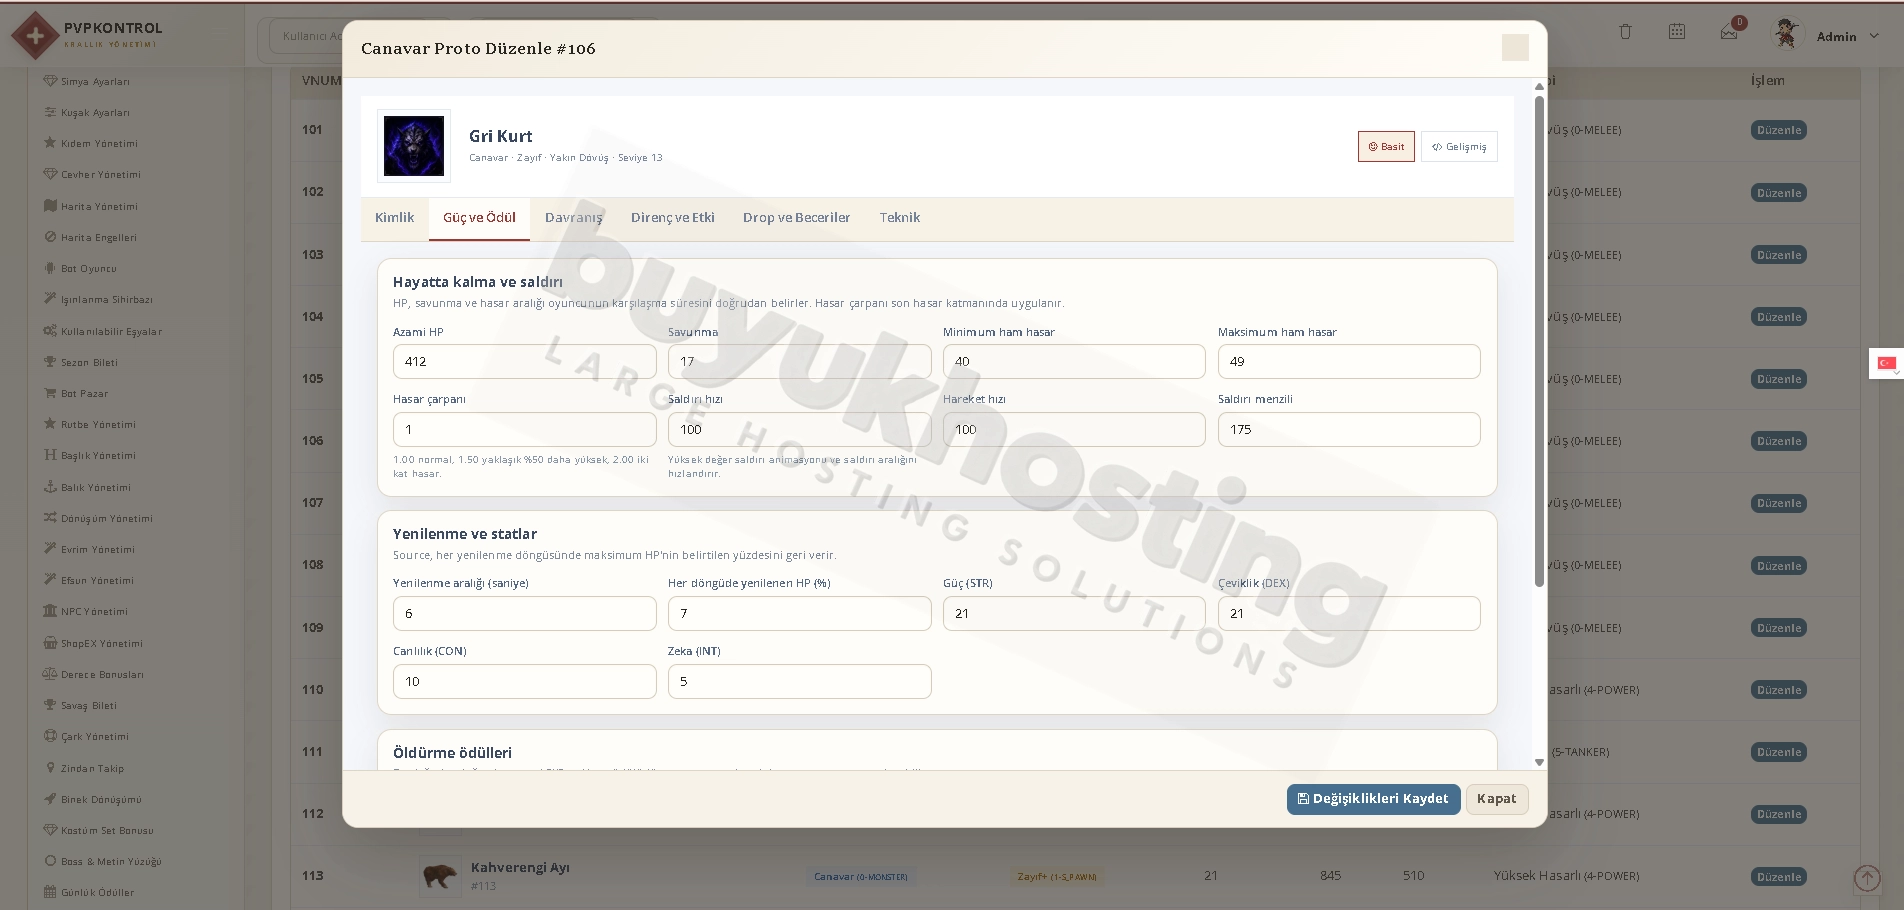Click the Savunma input field
This screenshot has width=1904, height=910.
(800, 362)
